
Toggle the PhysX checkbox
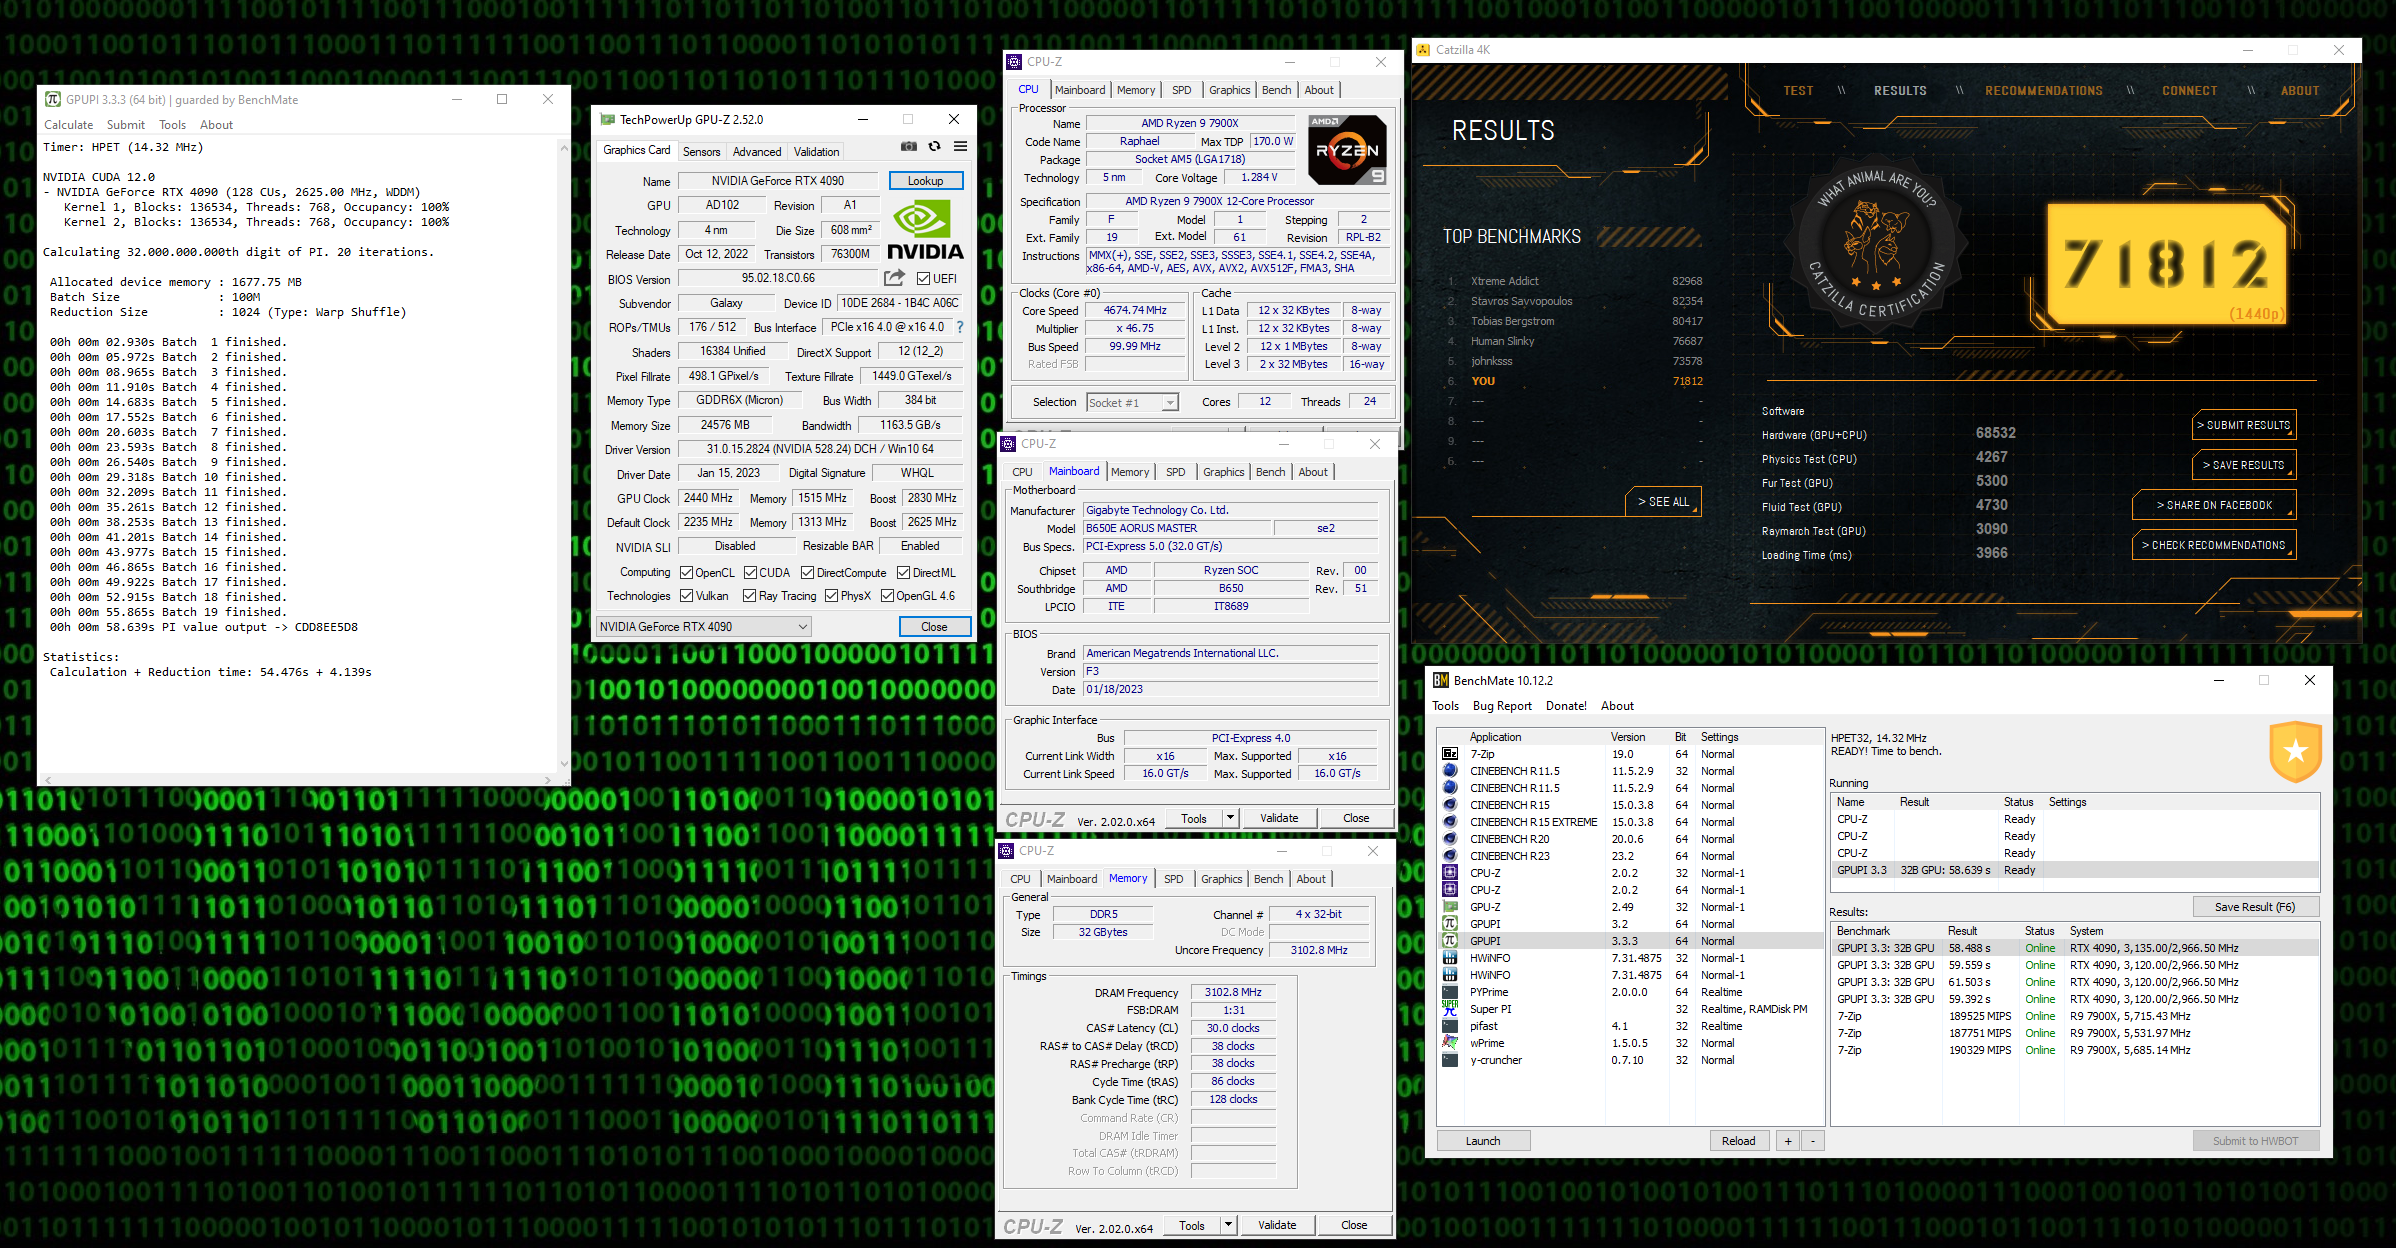[831, 596]
